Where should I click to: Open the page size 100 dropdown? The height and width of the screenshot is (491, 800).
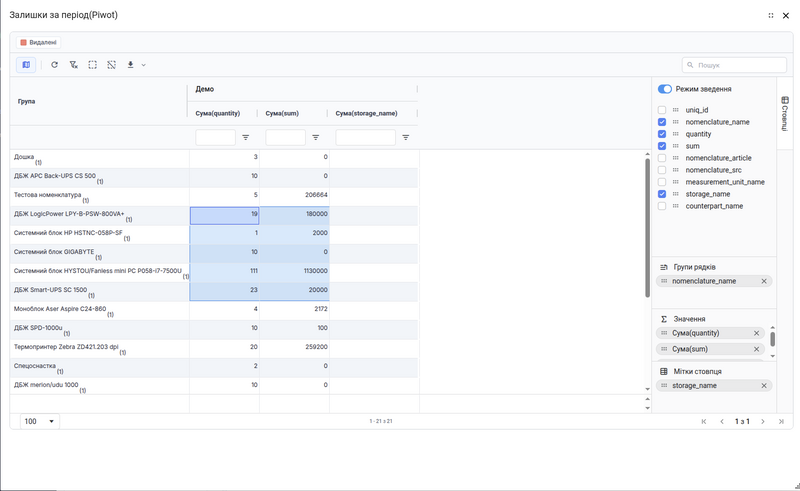click(x=40, y=421)
